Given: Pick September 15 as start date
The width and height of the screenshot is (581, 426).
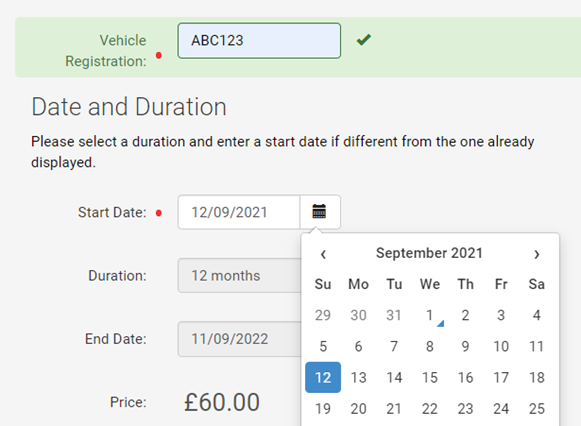Looking at the screenshot, I should point(430,377).
